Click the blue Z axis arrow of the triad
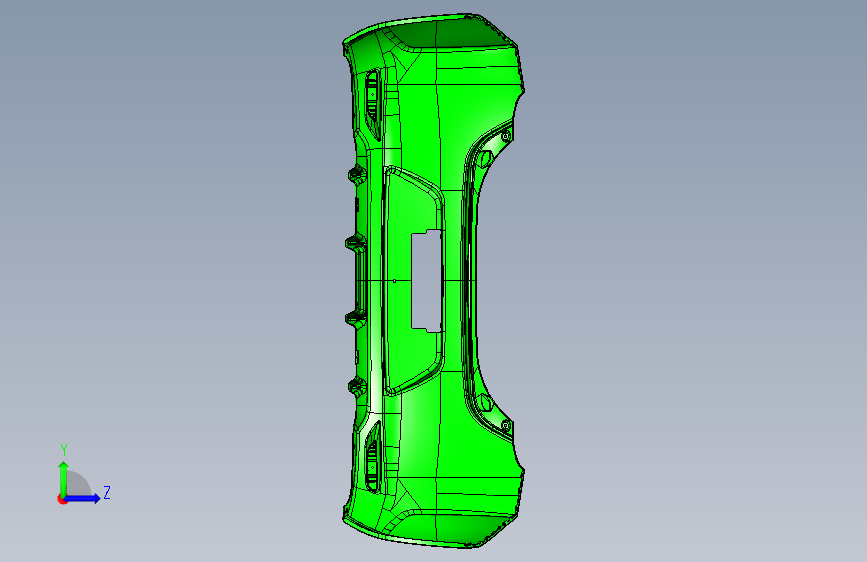 pyautogui.click(x=83, y=498)
